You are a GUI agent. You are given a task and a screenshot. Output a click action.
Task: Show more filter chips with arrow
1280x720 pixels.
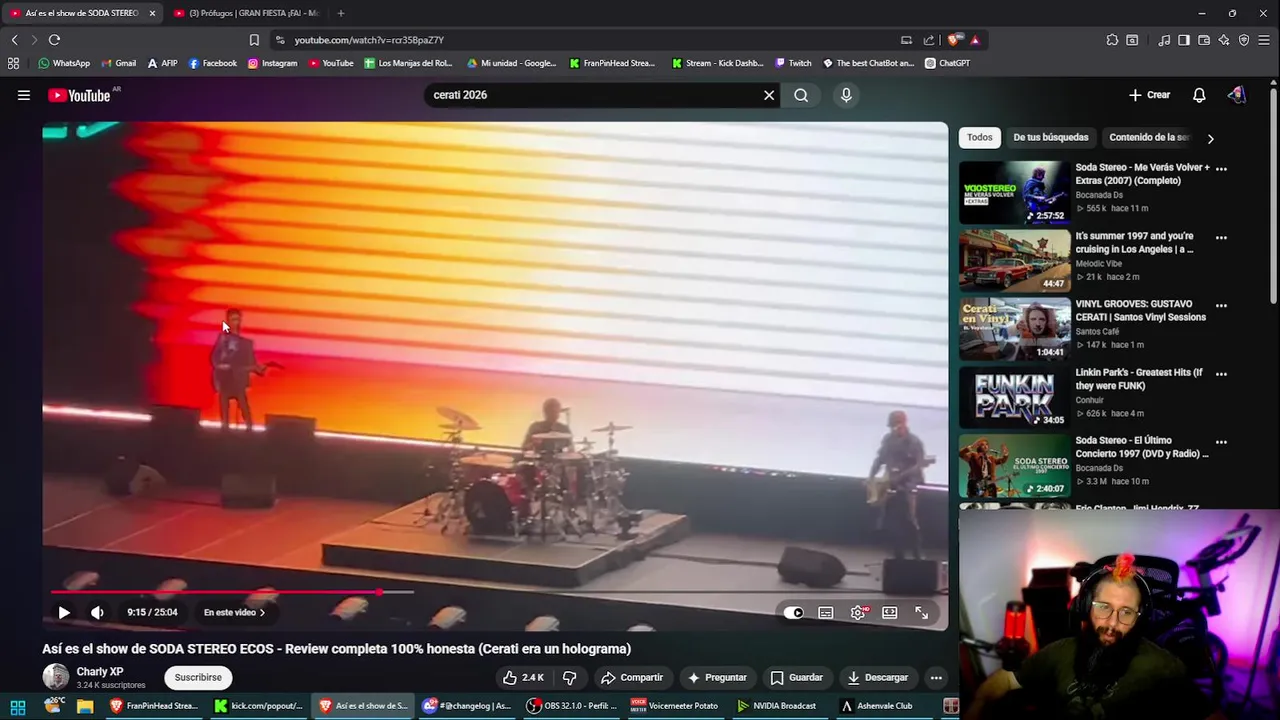(x=1210, y=138)
